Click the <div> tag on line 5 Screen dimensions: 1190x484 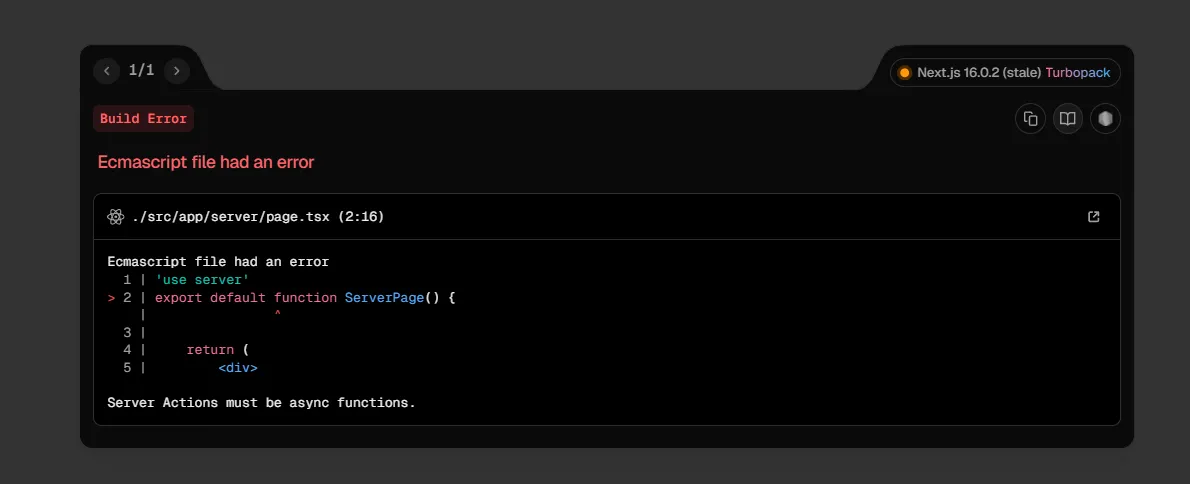238,368
